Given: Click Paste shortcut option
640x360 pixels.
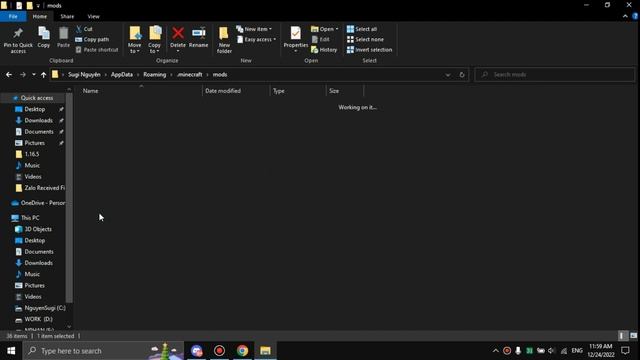Looking at the screenshot, I should tap(97, 50).
